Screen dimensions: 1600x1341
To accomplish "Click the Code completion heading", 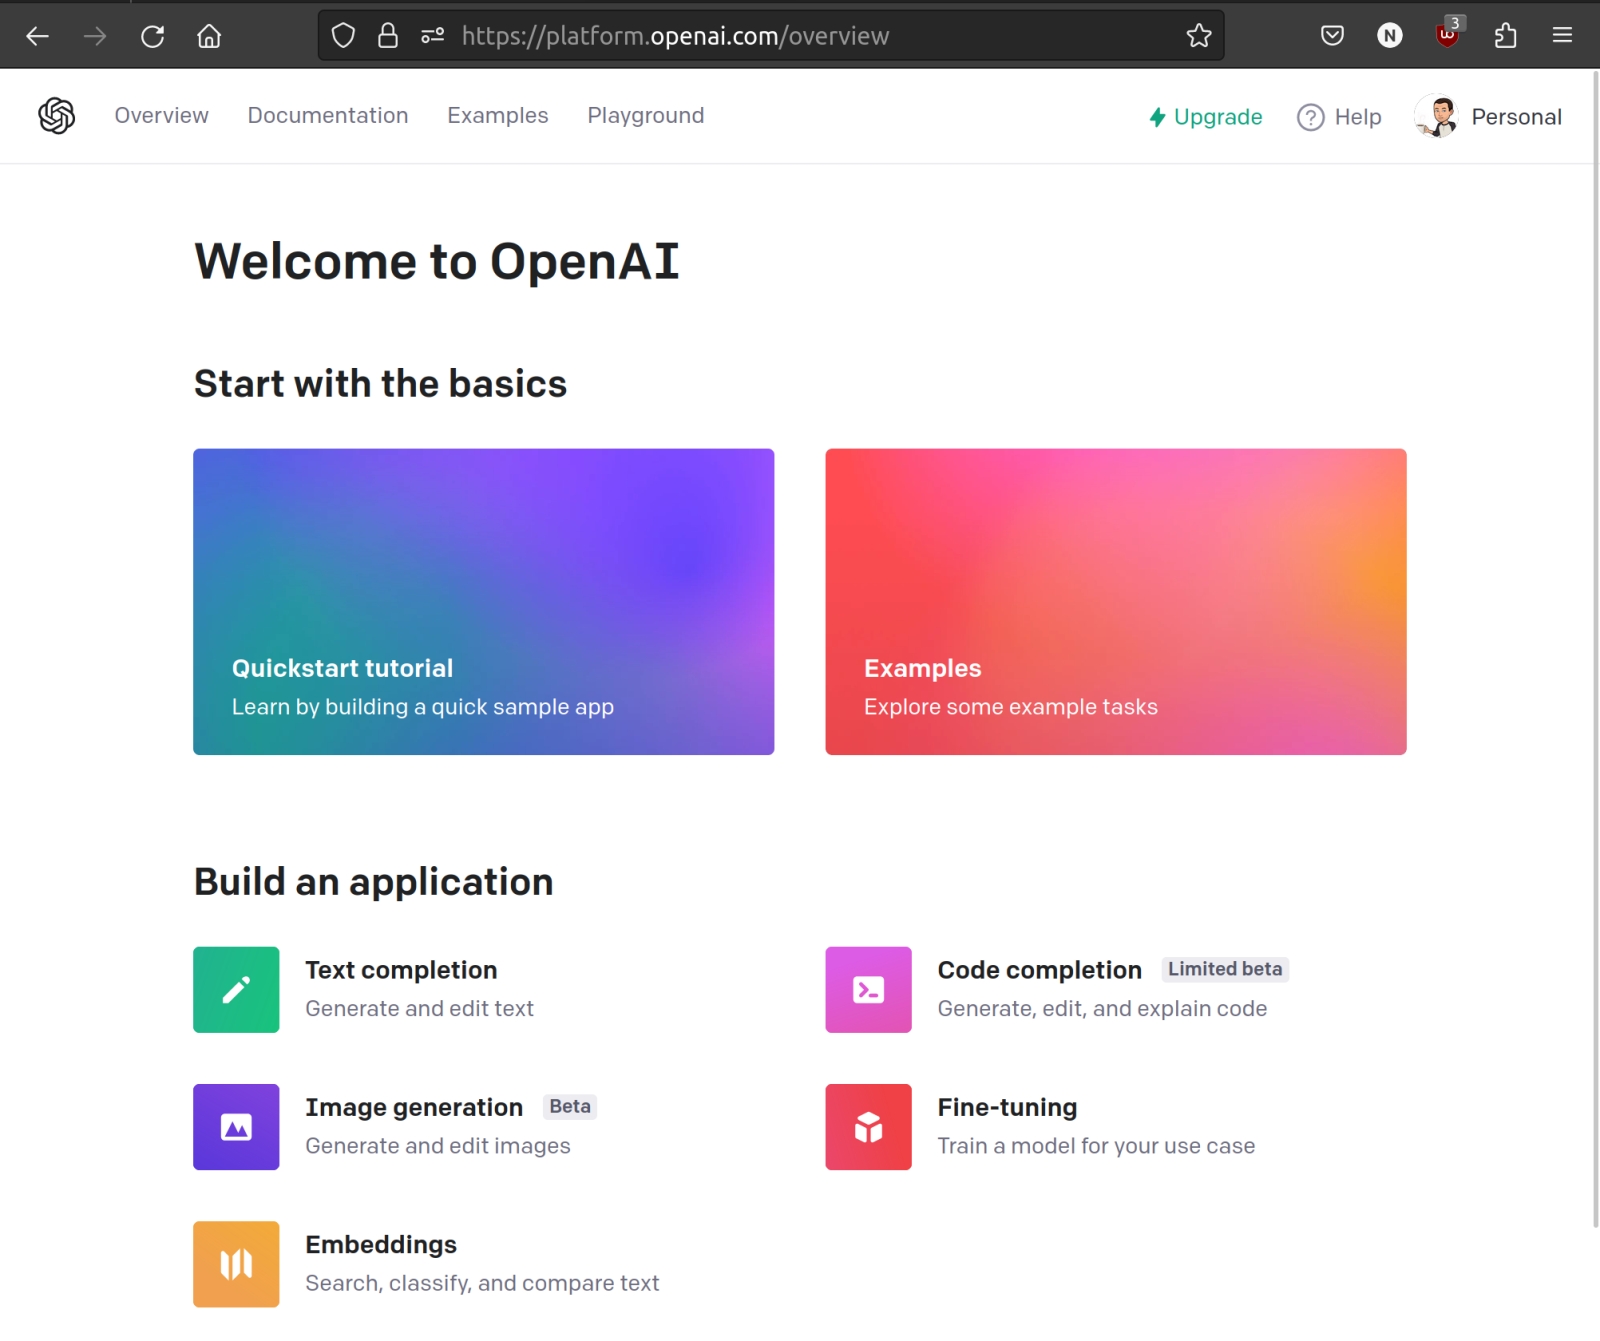I will (x=1039, y=970).
